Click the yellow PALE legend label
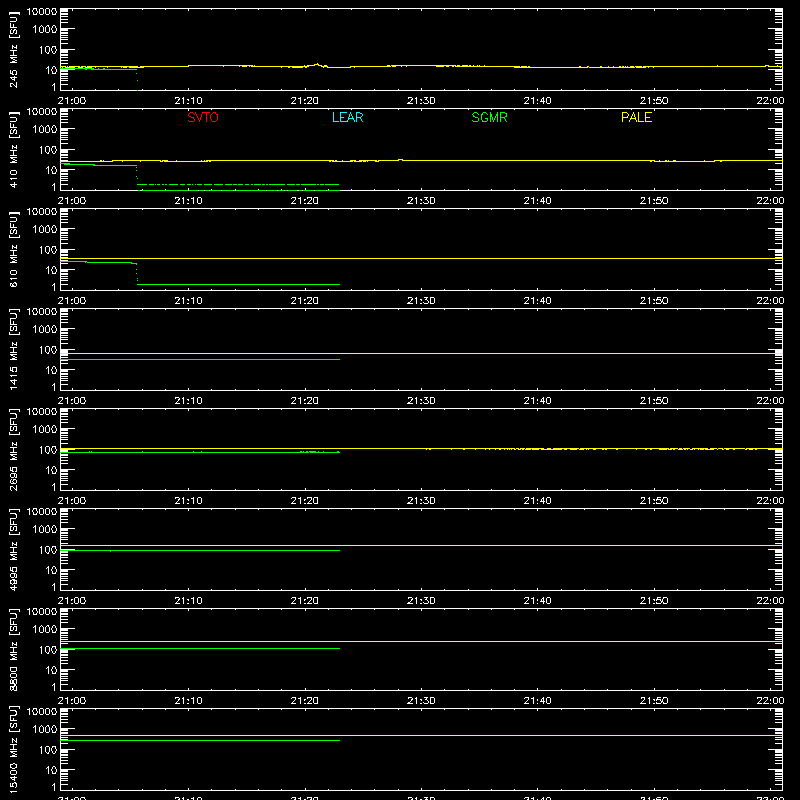 tap(636, 117)
